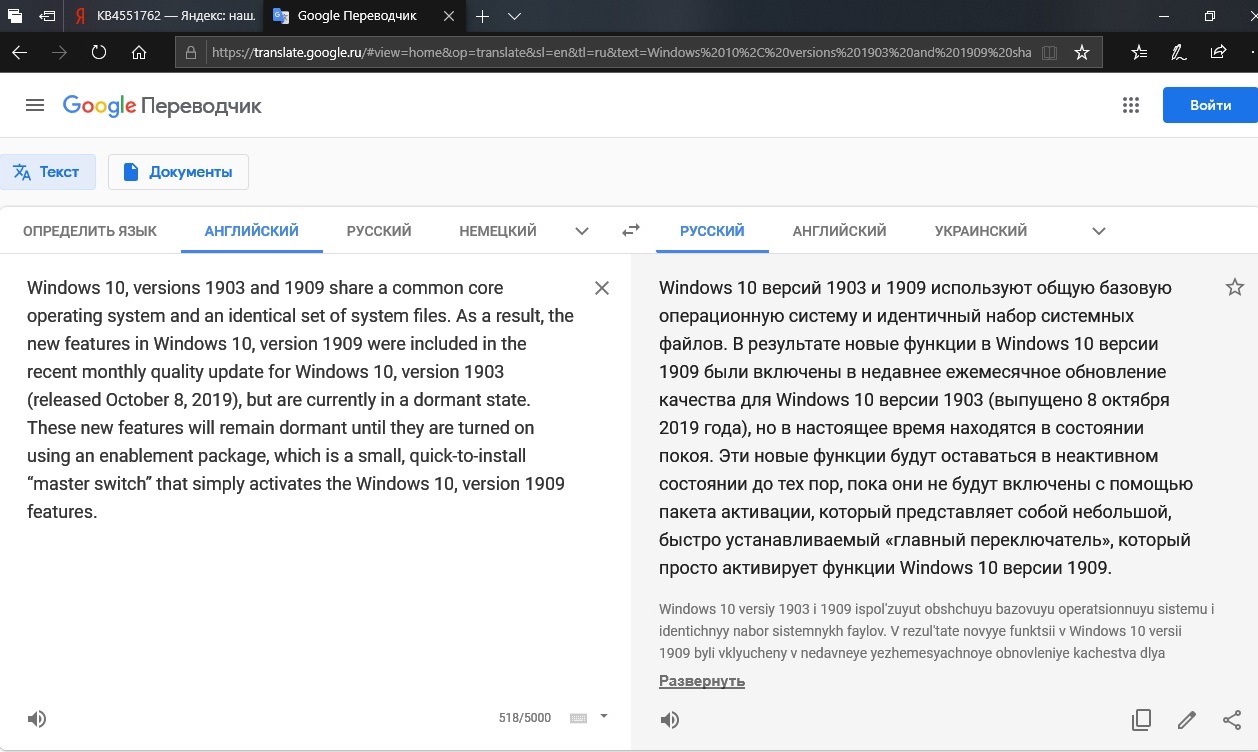This screenshot has height=752, width=1258.
Task: Swap source and target languages
Action: pos(630,231)
